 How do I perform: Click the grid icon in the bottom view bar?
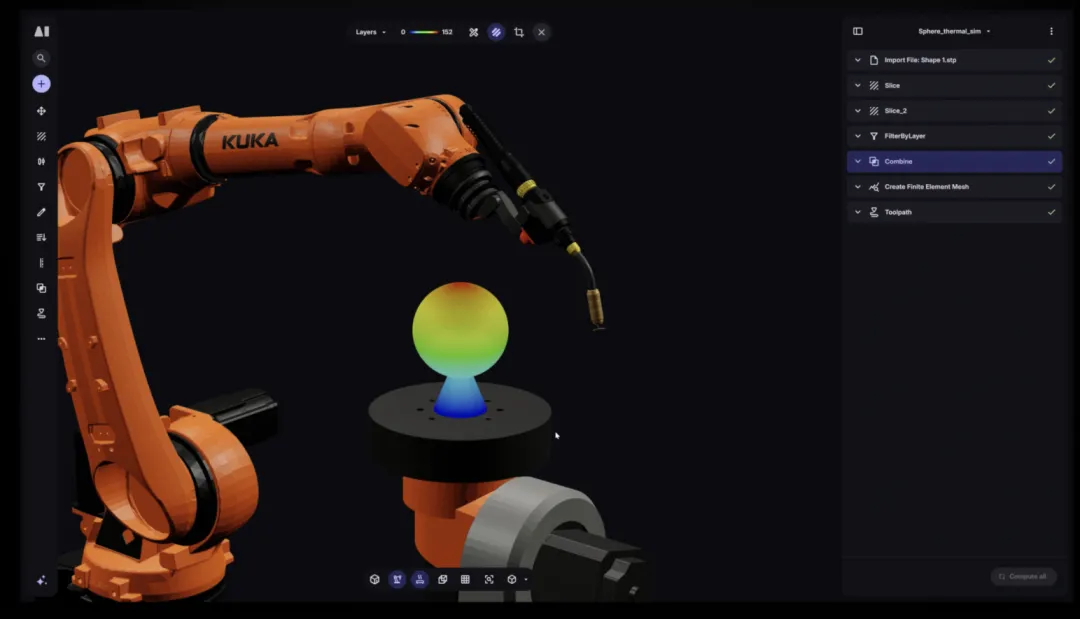pyautogui.click(x=466, y=580)
